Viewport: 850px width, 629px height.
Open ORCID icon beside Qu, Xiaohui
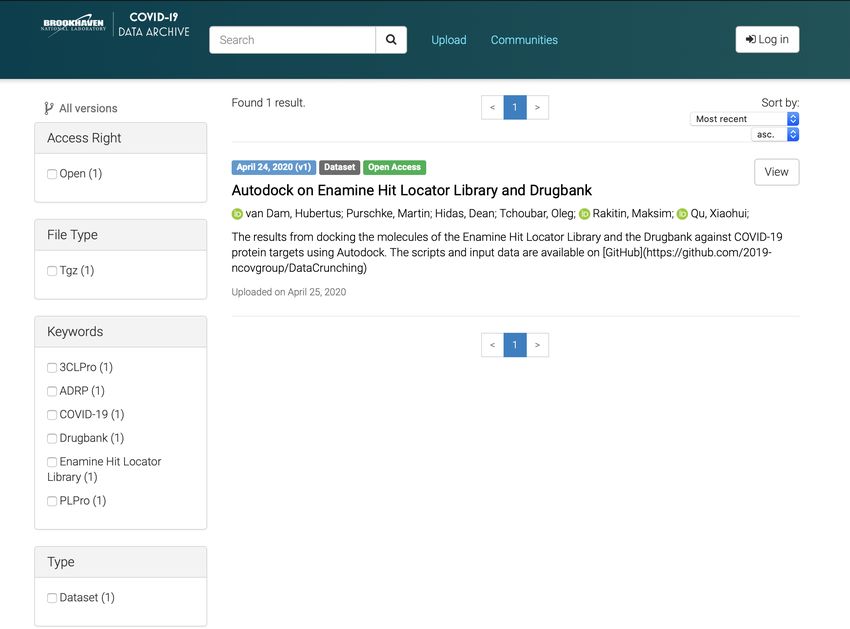pos(682,214)
